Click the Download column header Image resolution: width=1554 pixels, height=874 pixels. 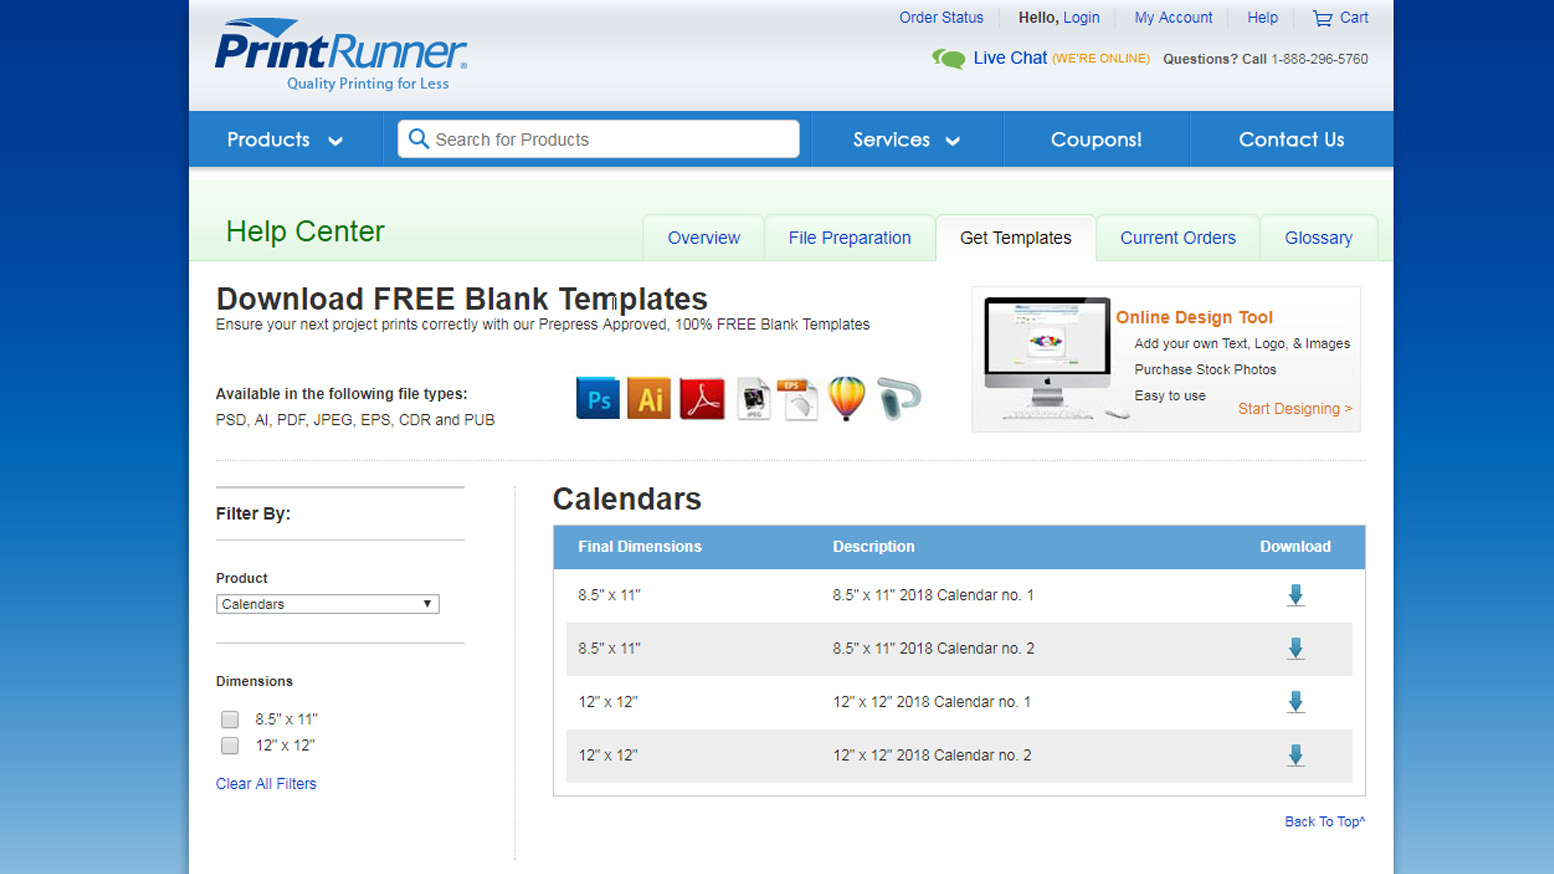click(x=1295, y=546)
